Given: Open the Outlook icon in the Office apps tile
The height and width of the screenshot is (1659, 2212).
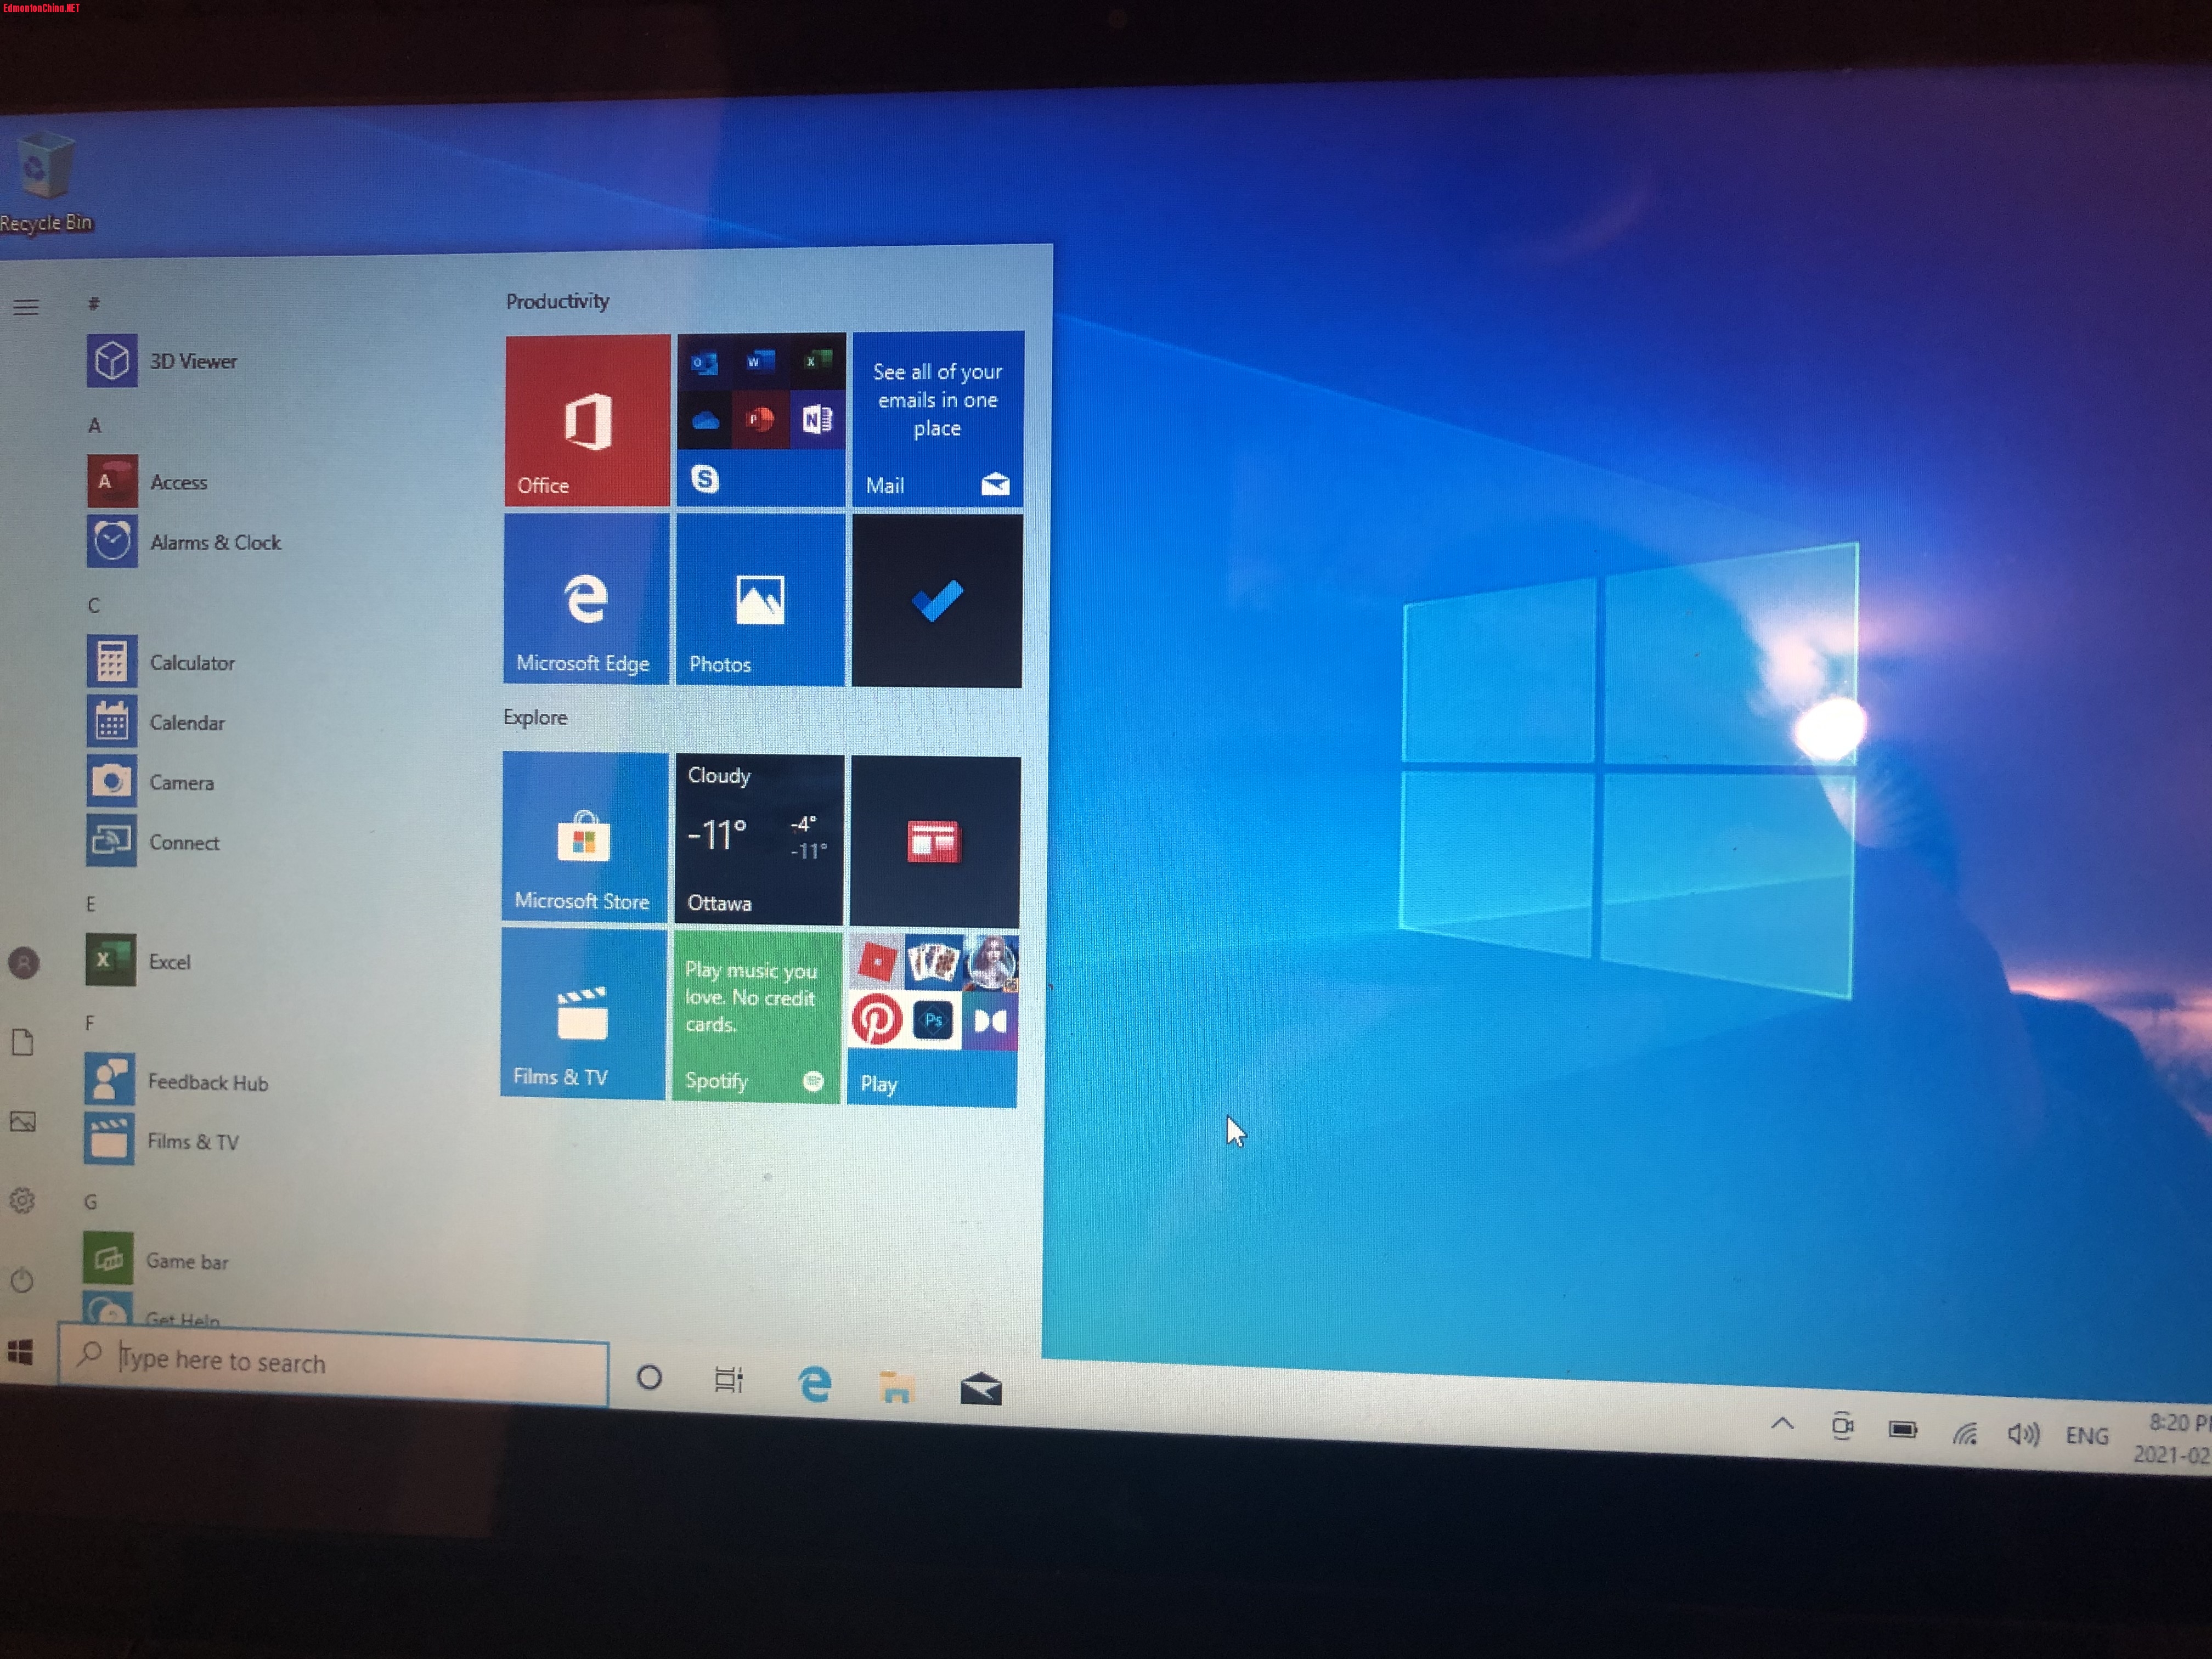Looking at the screenshot, I should pos(704,362).
